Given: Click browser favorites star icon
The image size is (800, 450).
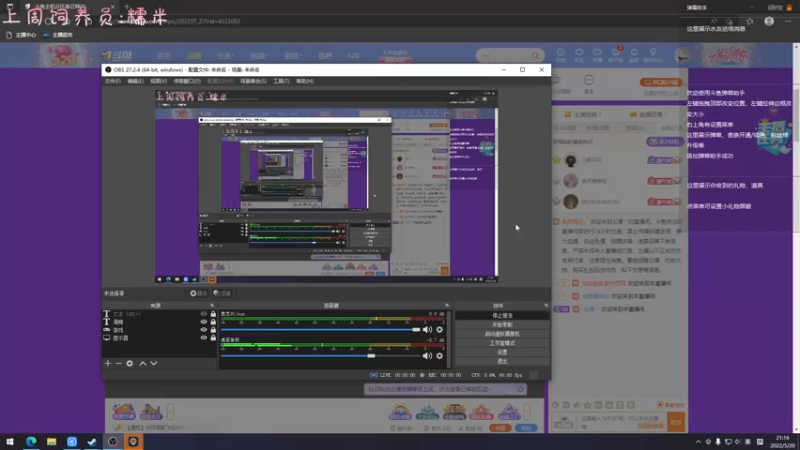Looking at the screenshot, I should point(749,21).
